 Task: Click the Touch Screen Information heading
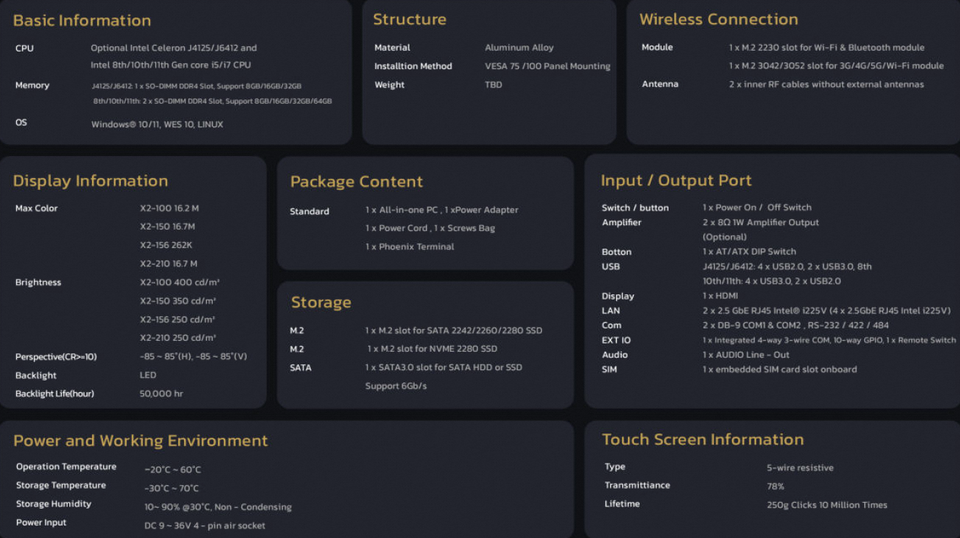(x=702, y=440)
